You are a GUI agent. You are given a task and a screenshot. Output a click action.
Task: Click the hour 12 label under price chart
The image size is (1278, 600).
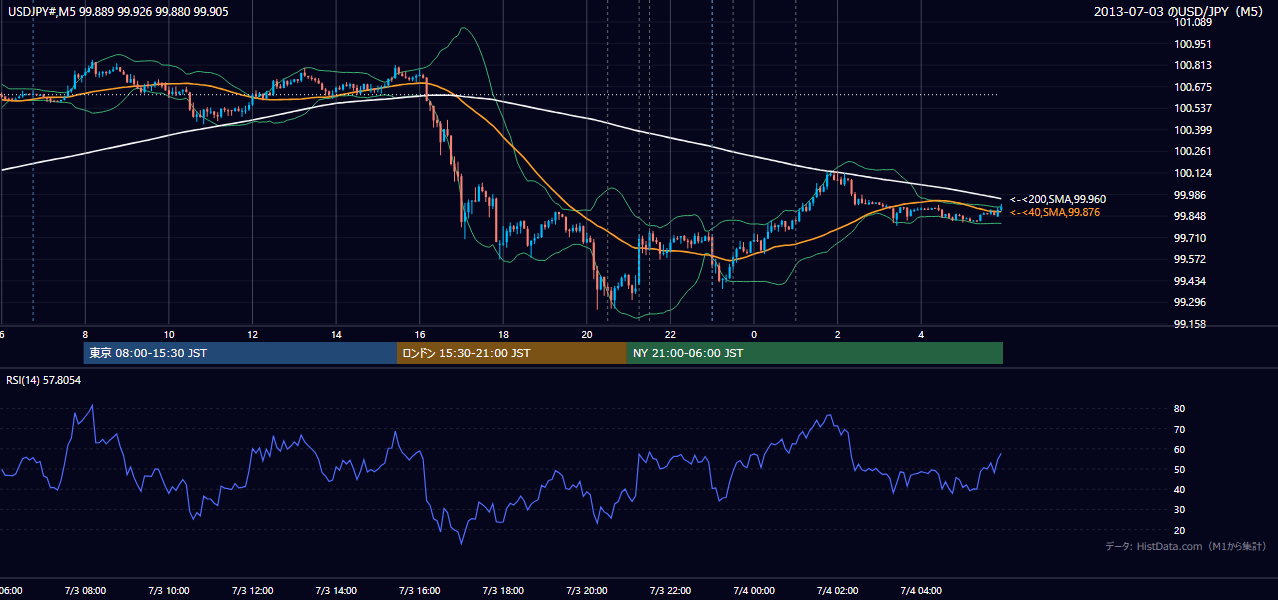(253, 335)
